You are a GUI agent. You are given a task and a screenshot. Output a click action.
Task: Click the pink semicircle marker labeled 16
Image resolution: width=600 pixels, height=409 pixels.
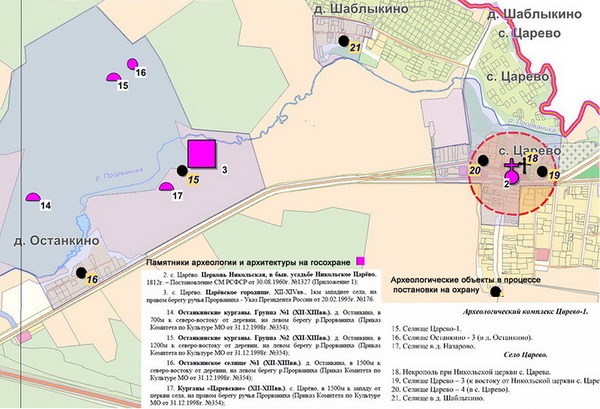click(130, 65)
